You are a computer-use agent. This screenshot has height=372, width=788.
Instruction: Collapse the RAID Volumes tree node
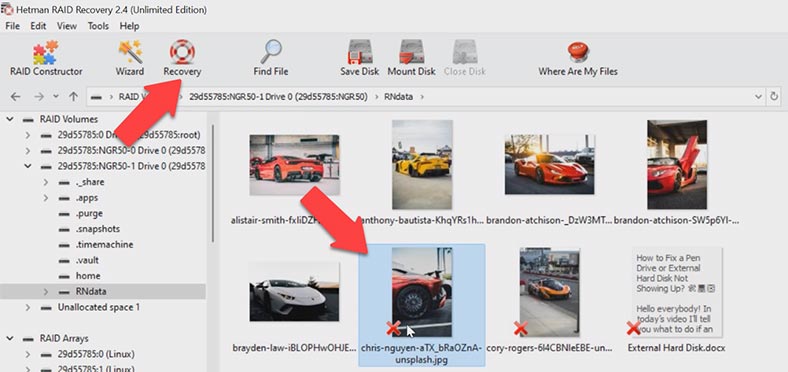(x=10, y=120)
